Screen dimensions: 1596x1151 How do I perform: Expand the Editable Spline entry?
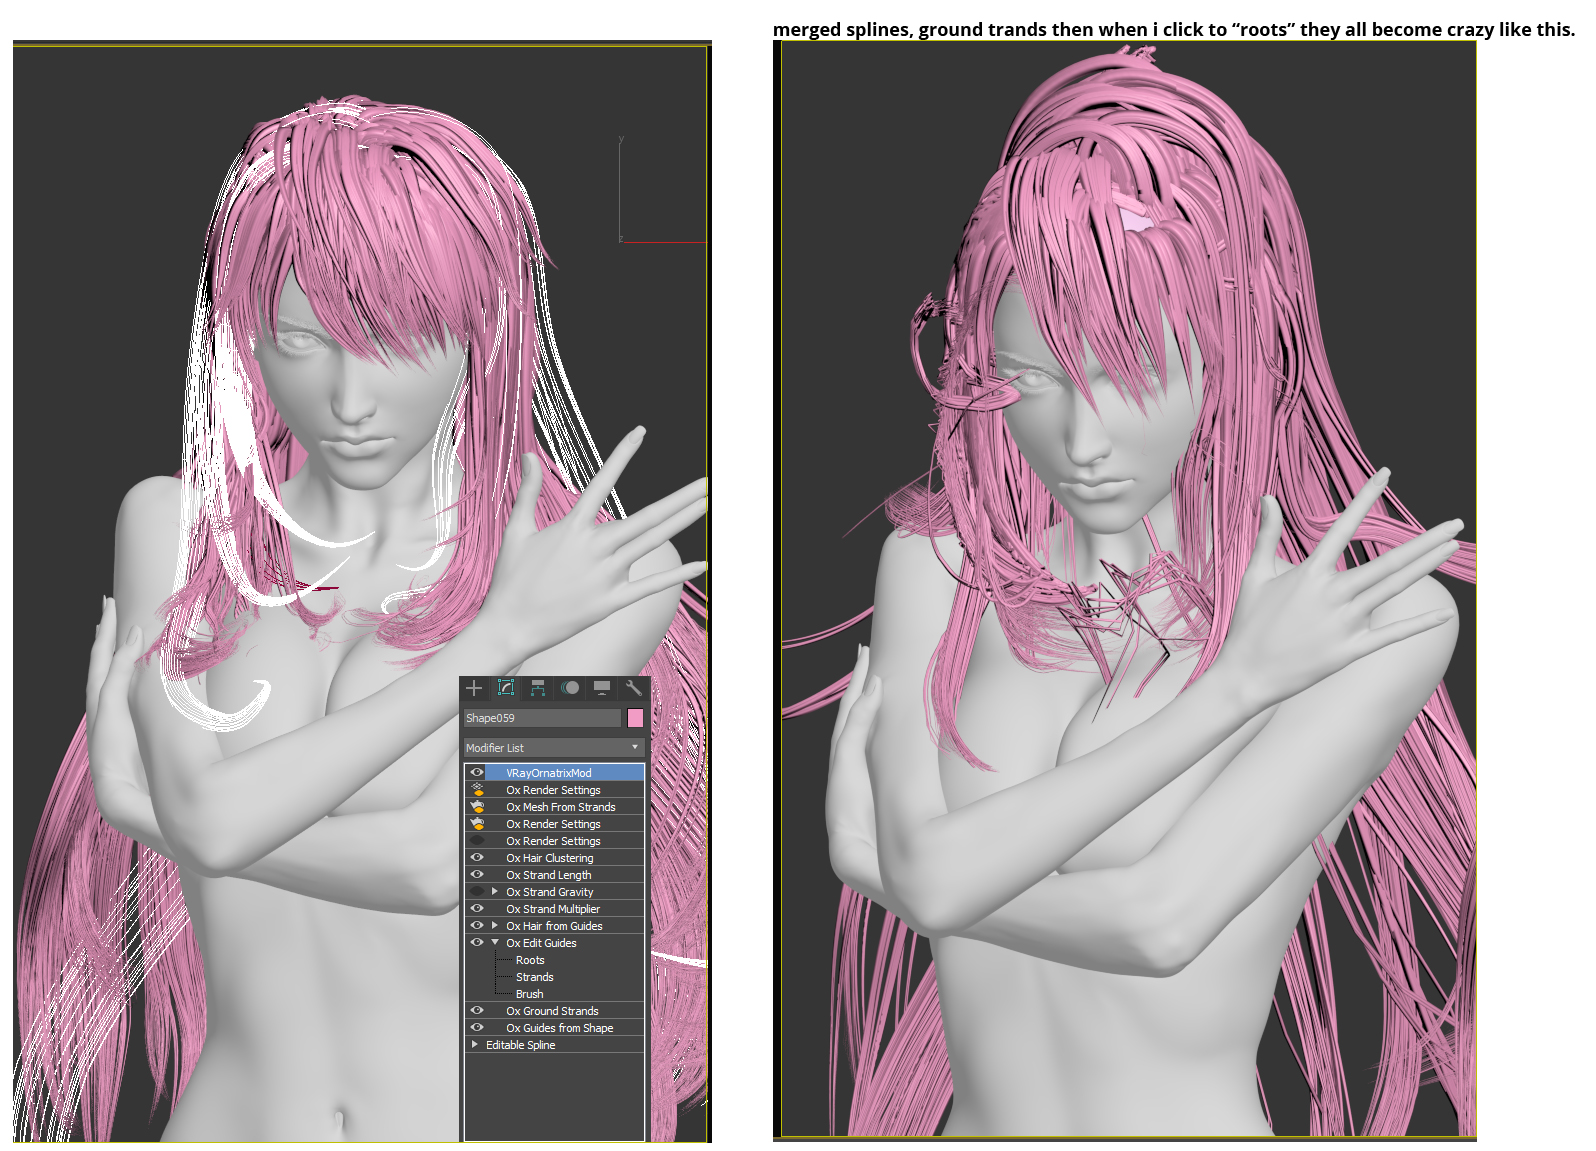(x=474, y=1045)
